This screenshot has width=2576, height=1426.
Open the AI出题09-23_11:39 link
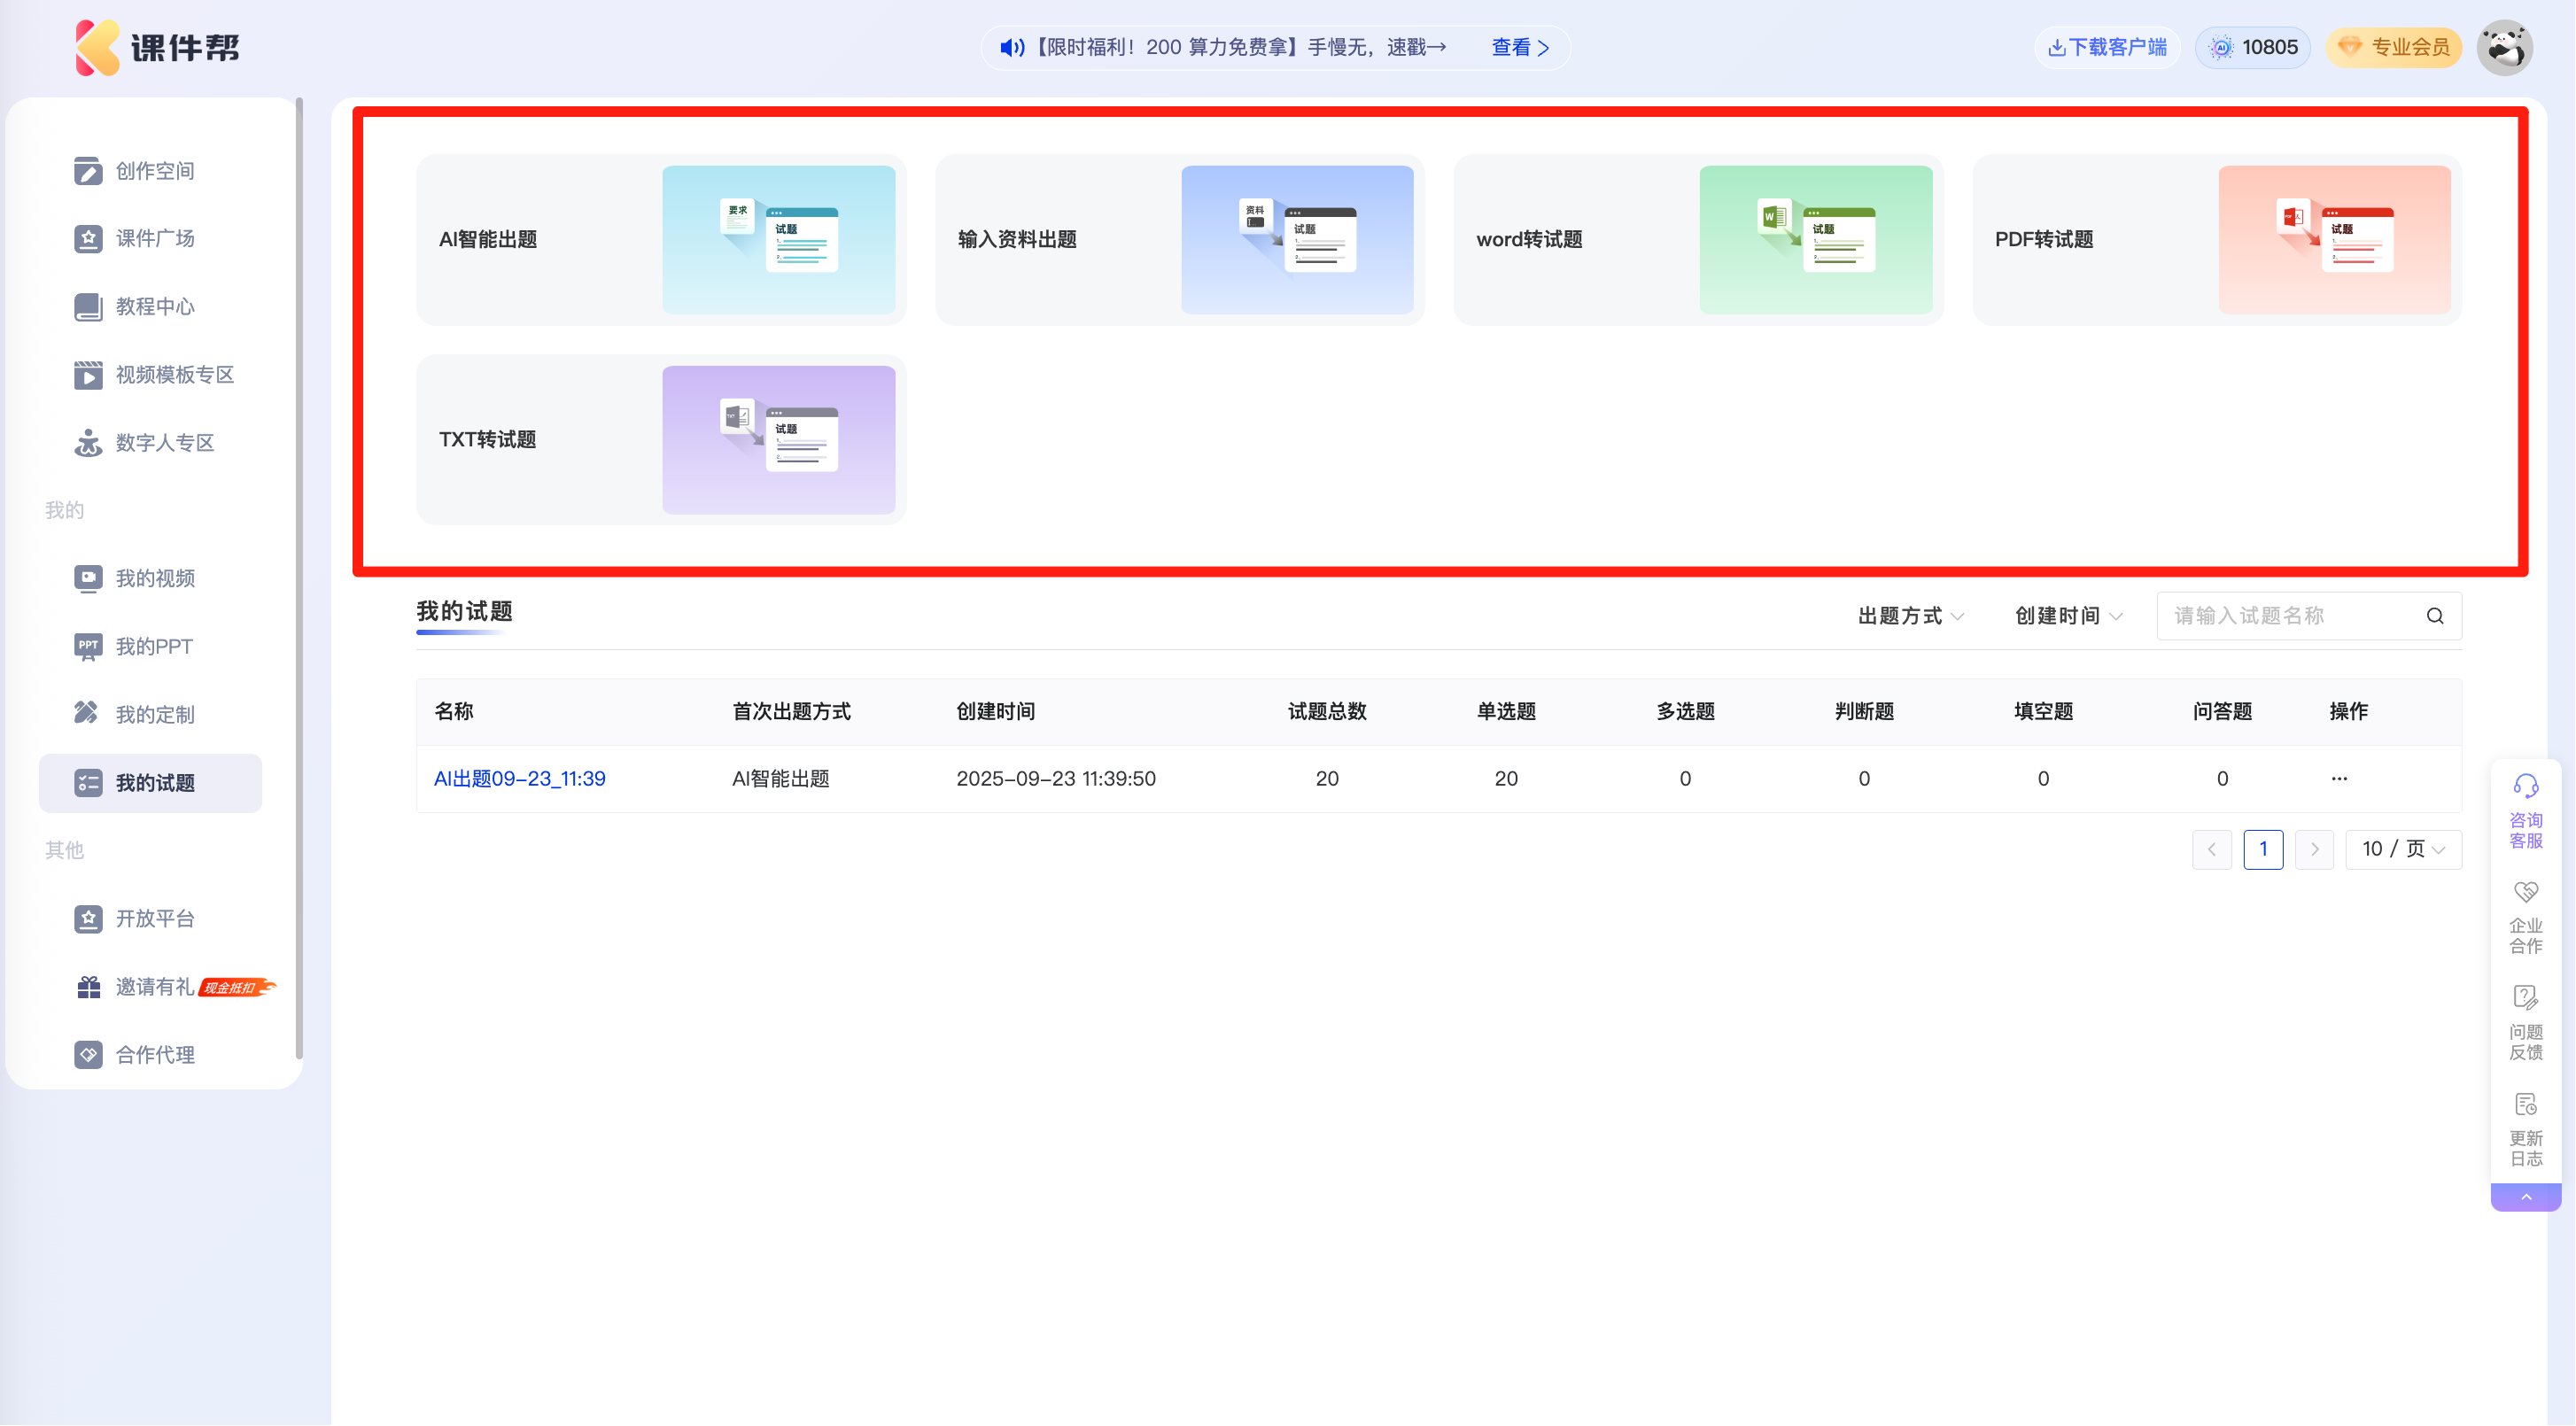(519, 779)
